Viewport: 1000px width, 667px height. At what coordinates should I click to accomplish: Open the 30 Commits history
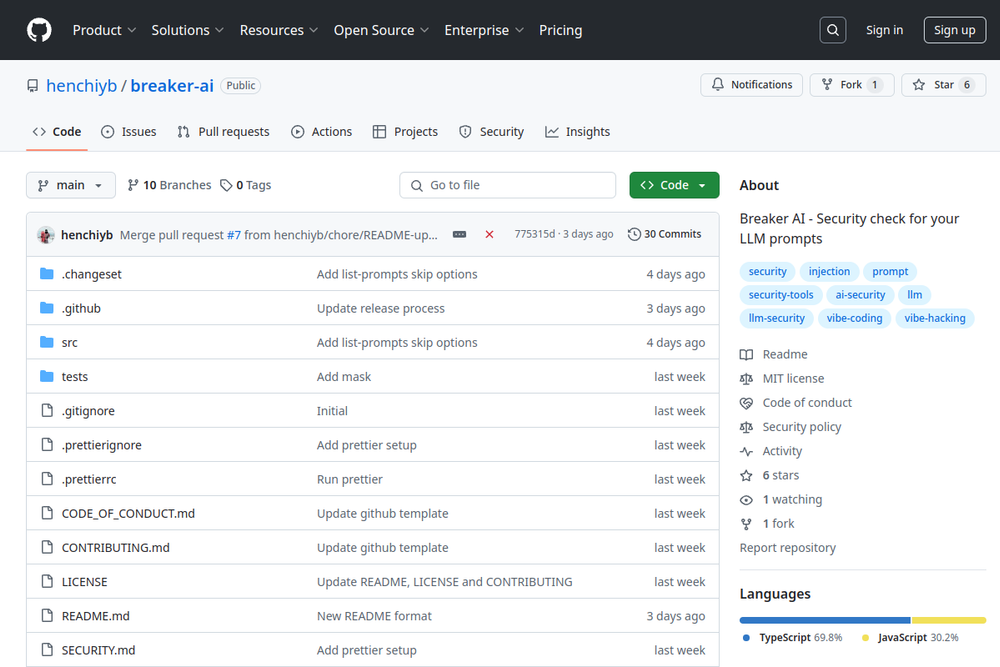pyautogui.click(x=664, y=234)
